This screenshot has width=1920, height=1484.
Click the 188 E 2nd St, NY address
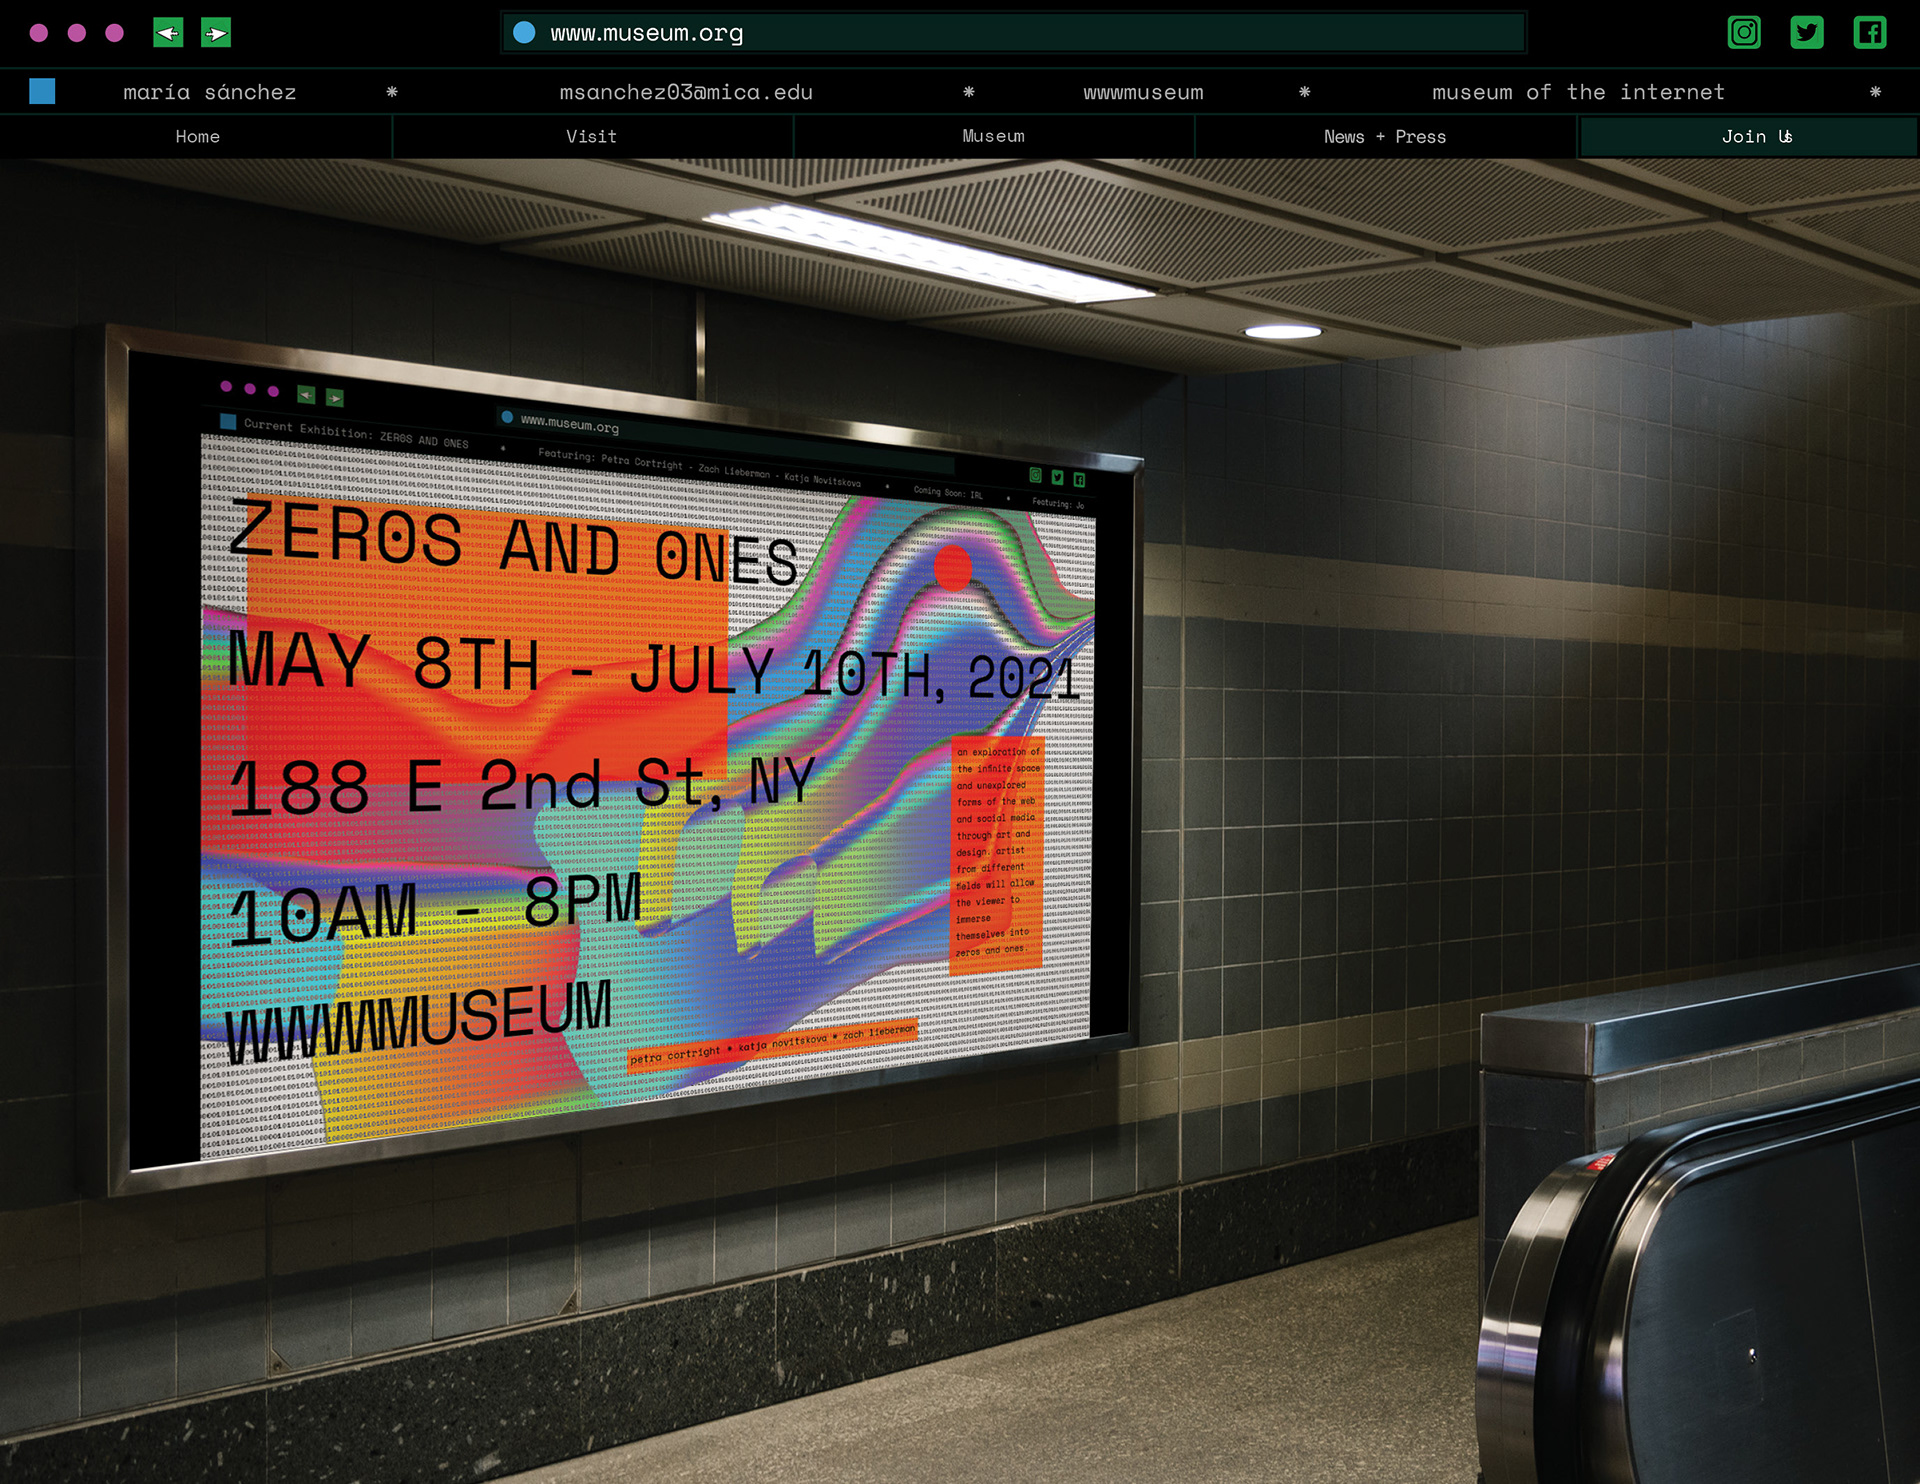[x=521, y=785]
